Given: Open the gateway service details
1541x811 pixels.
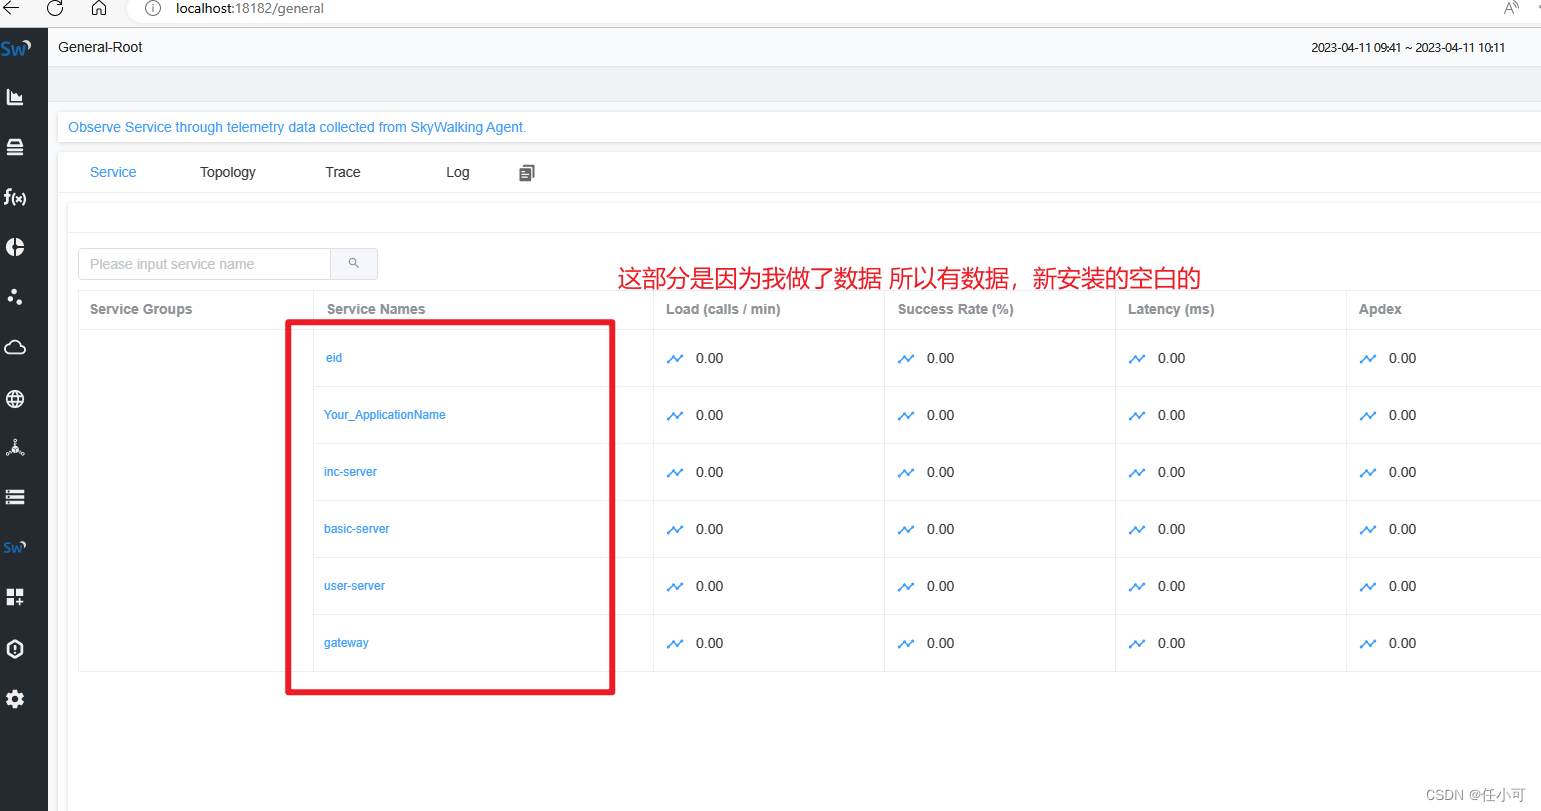Looking at the screenshot, I should coord(346,643).
